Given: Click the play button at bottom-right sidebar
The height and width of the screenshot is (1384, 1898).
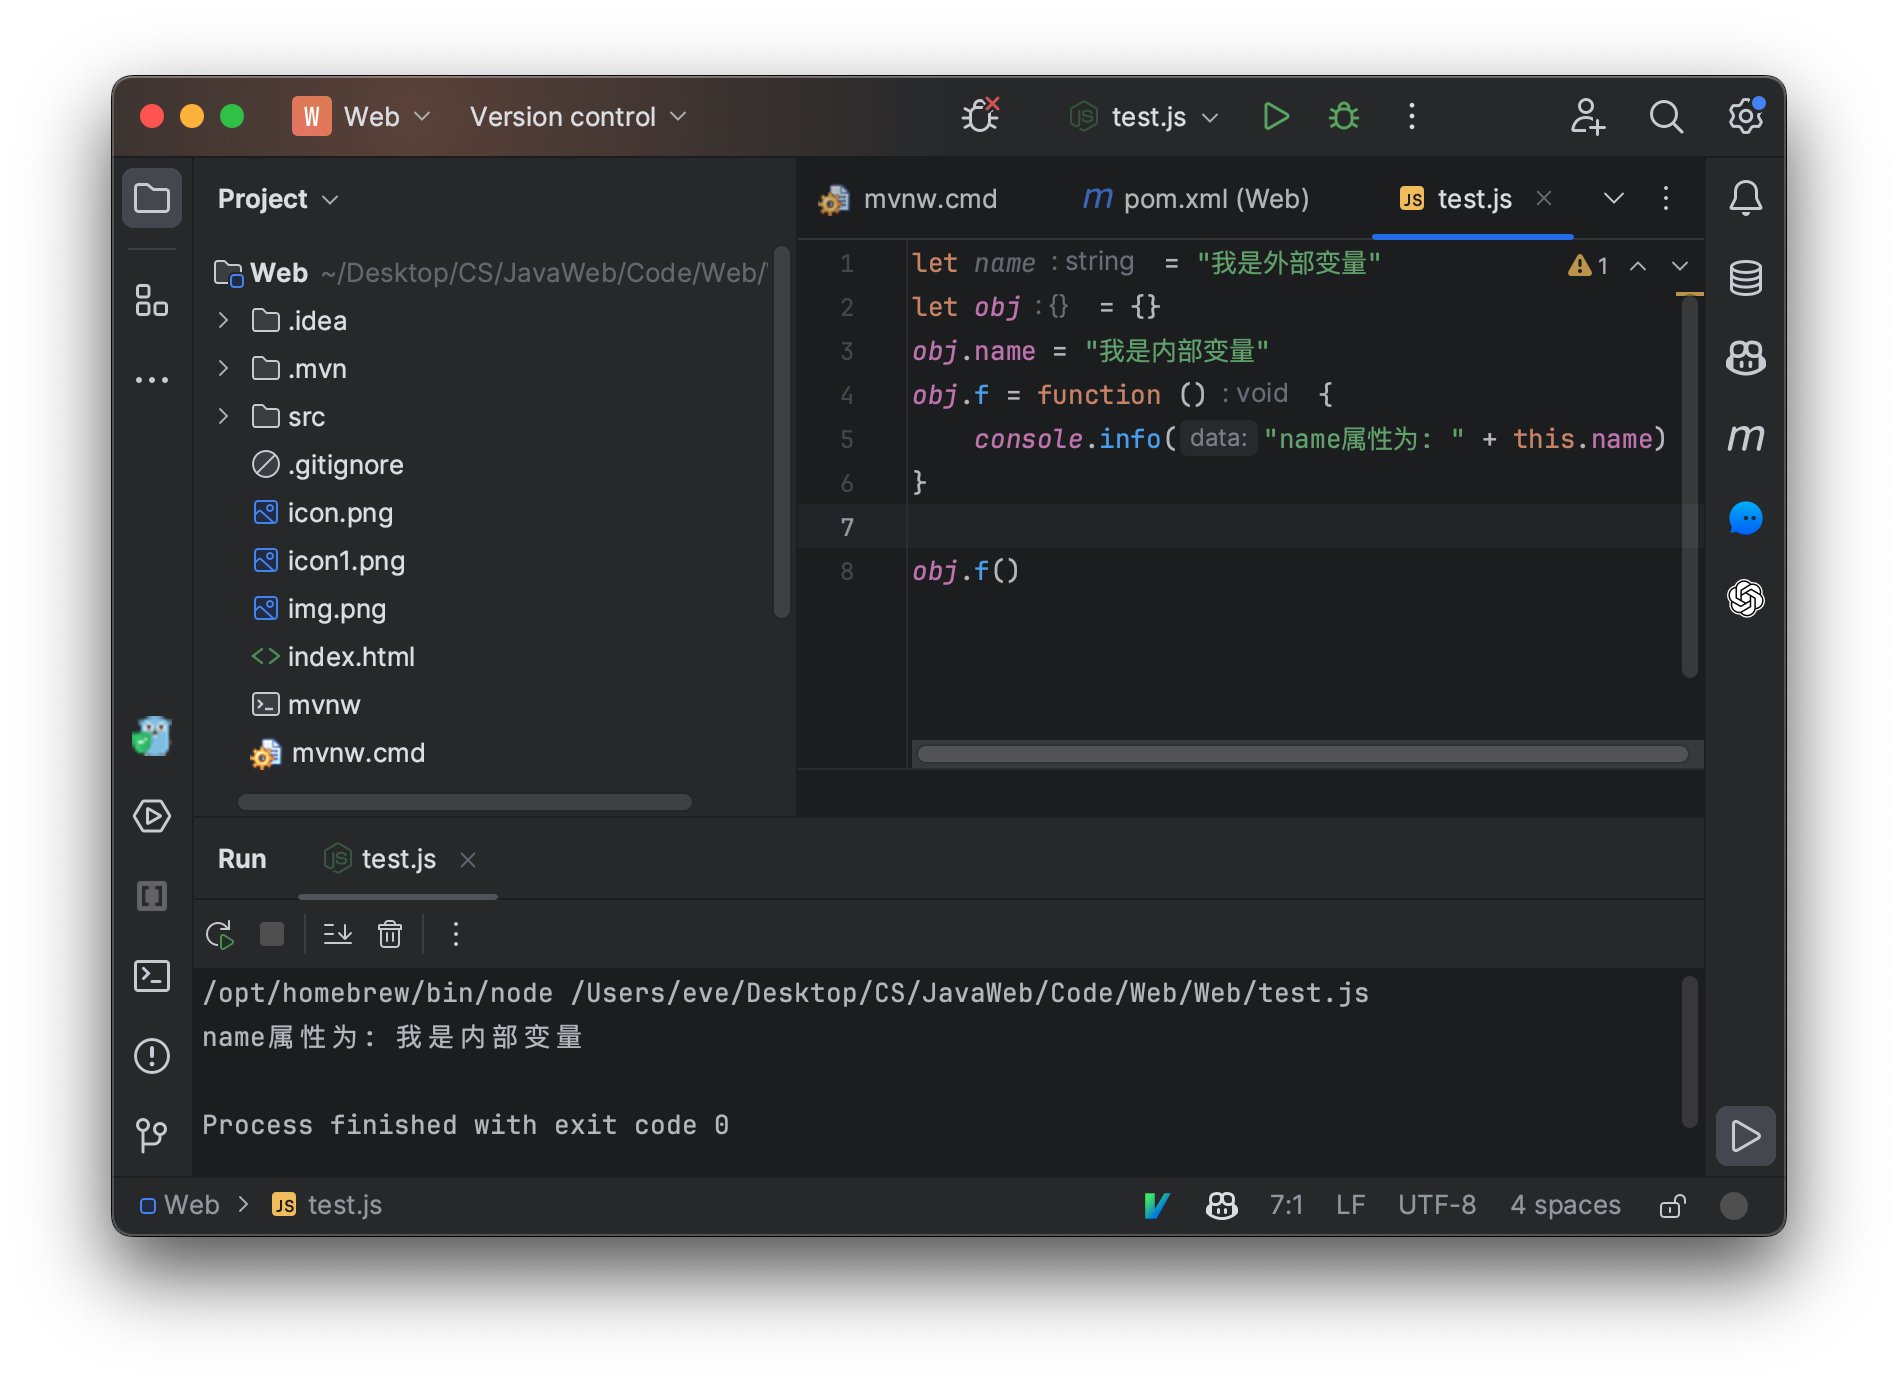Looking at the screenshot, I should tap(1746, 1136).
